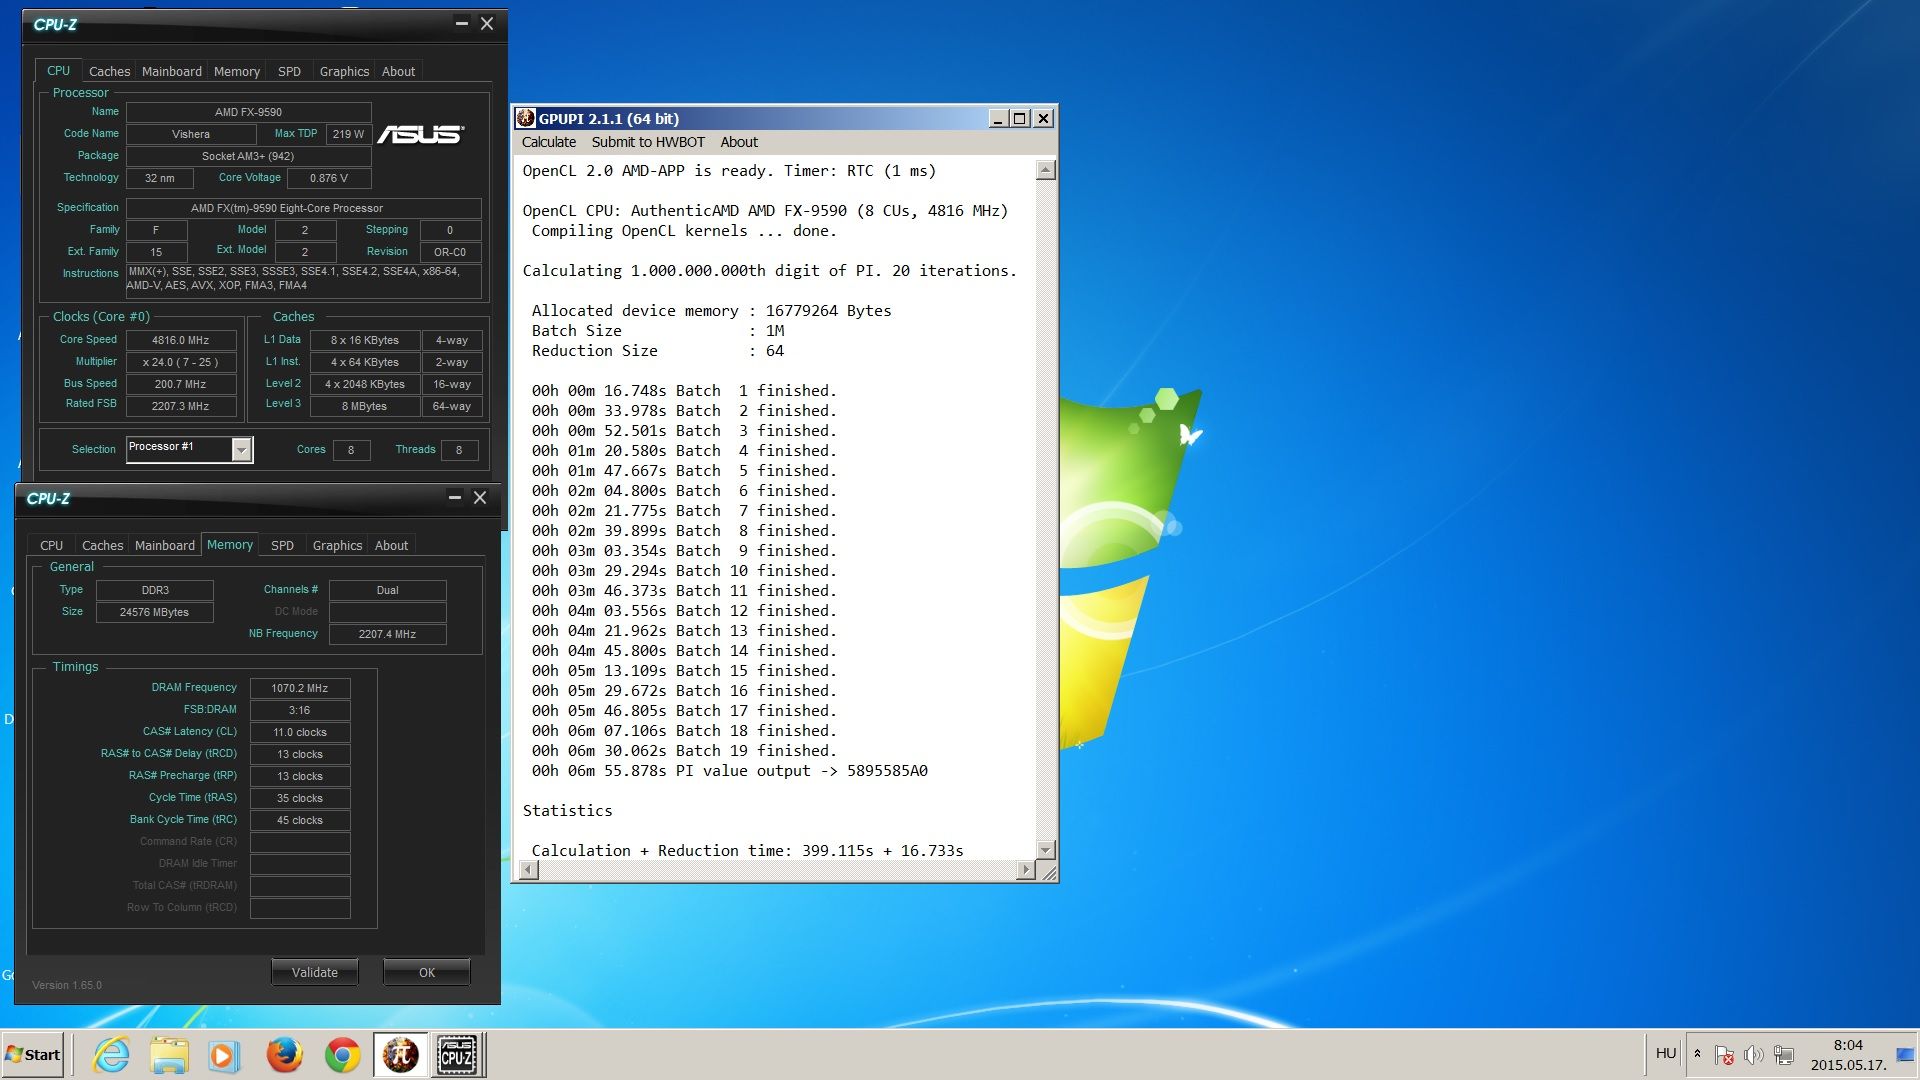This screenshot has width=1920, height=1080.
Task: Click the Core Speed 4816.0 MHz value
Action: click(181, 340)
